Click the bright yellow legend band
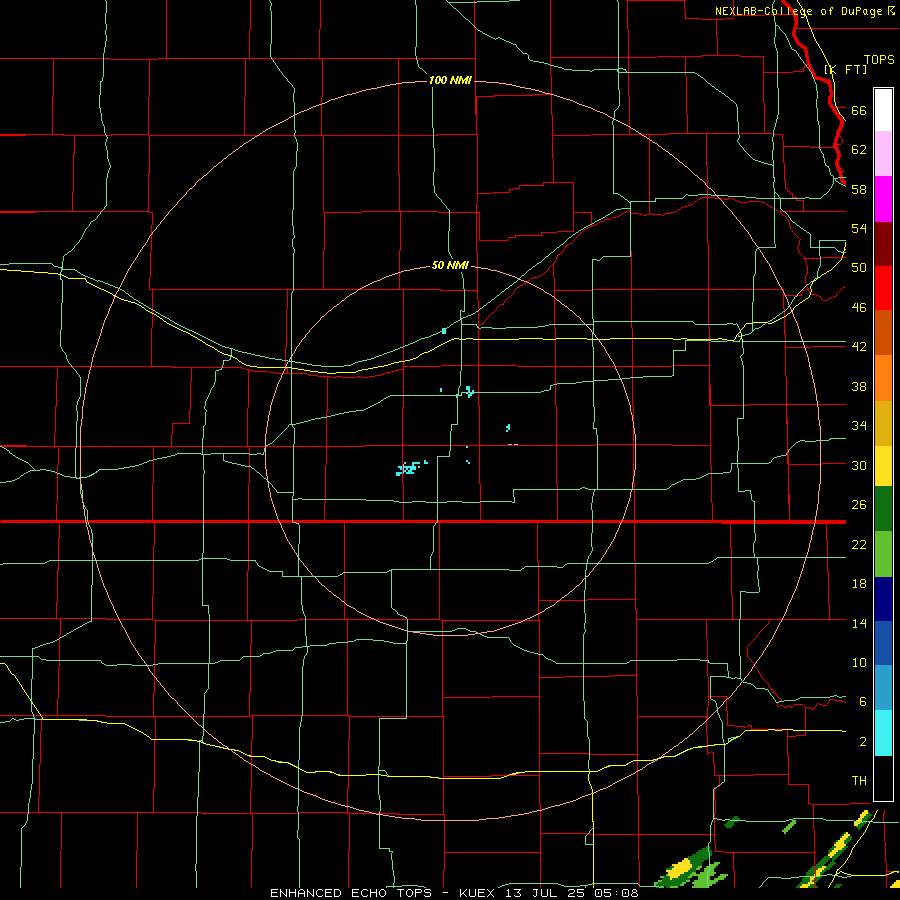Screen dimensions: 900x900 tap(883, 465)
